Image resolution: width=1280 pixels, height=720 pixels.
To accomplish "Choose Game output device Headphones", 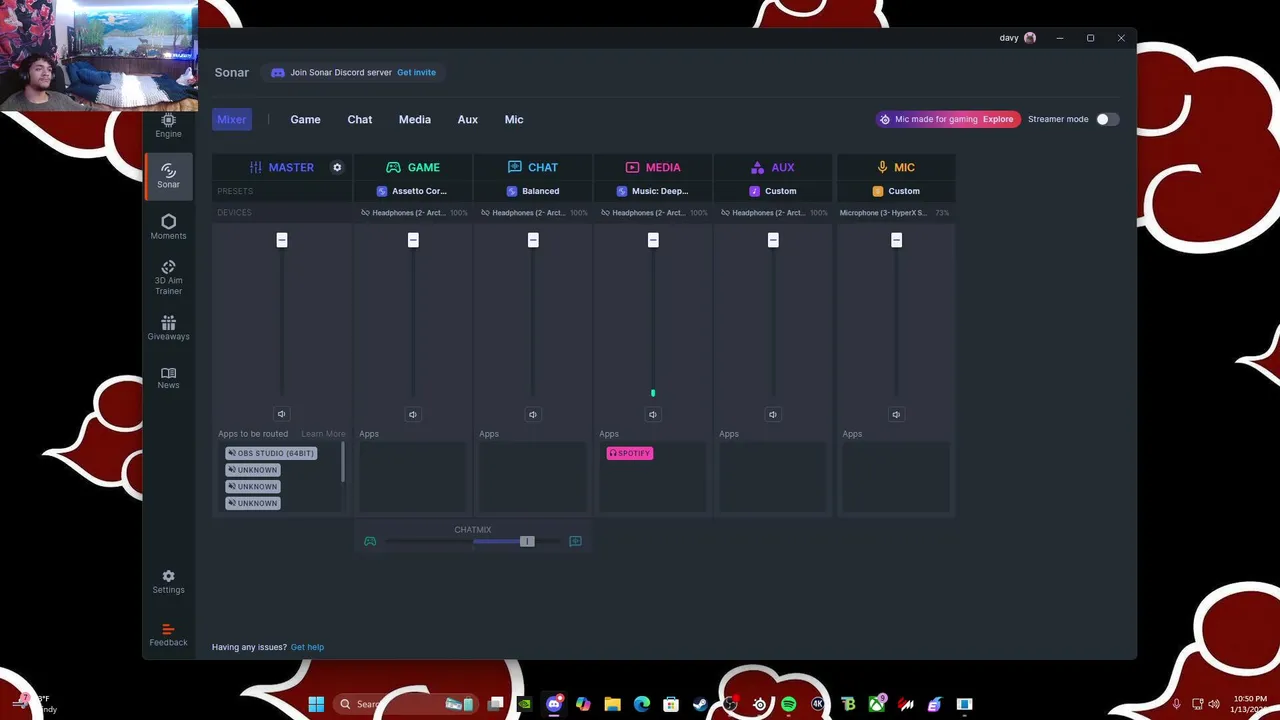I will tap(413, 213).
